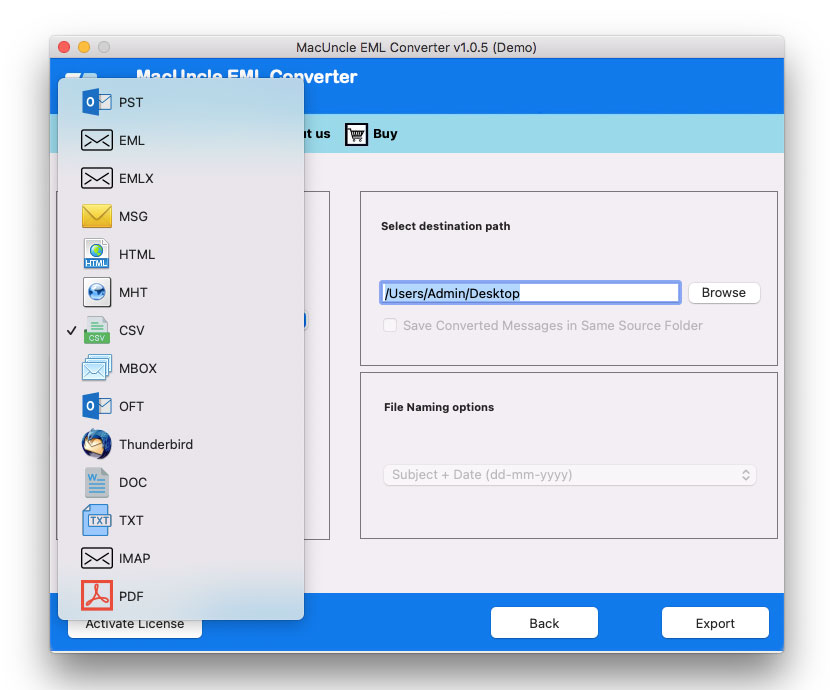Click the EMLX envelope icon
The image size is (830, 690).
(x=96, y=178)
